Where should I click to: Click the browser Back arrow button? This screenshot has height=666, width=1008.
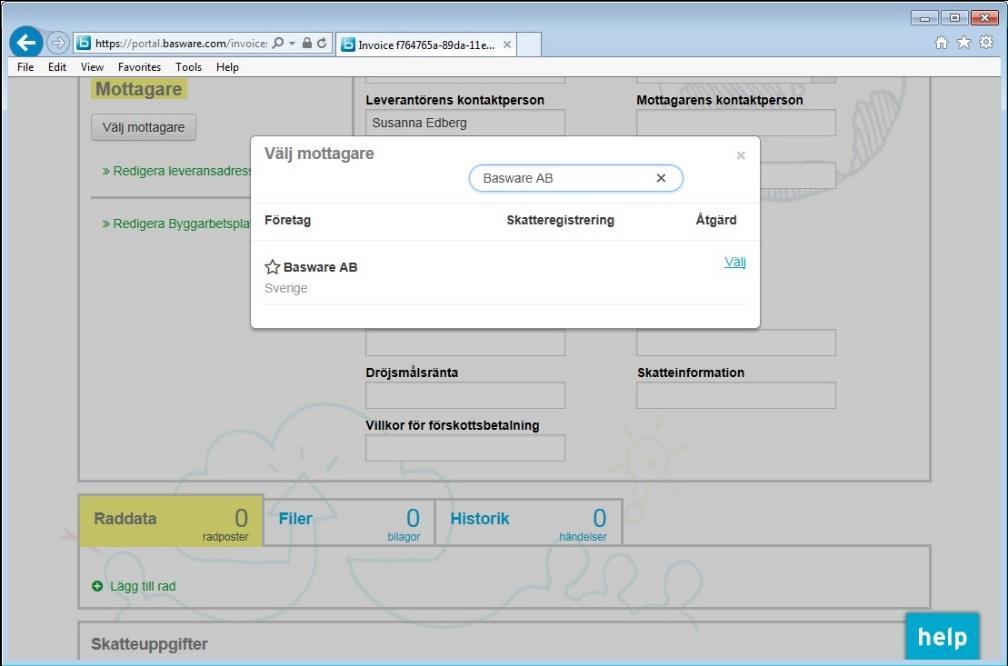point(26,43)
